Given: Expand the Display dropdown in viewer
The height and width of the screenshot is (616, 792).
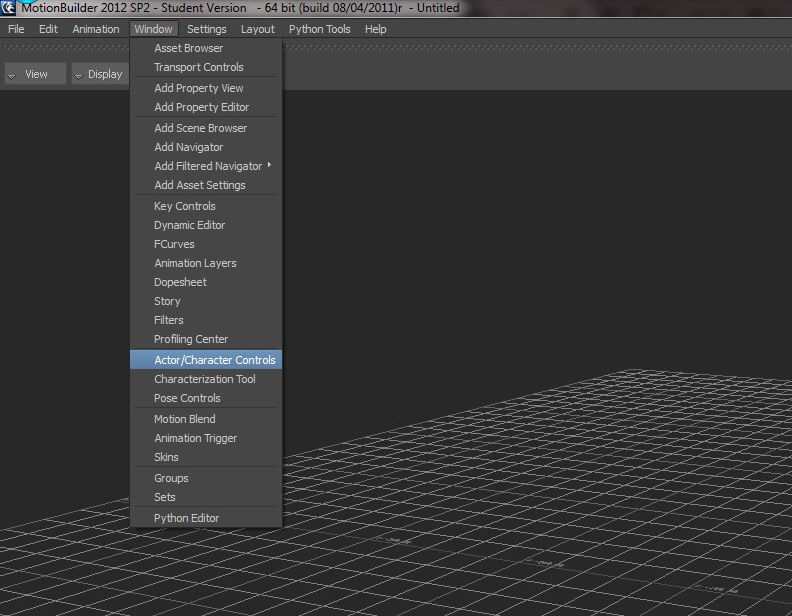Looking at the screenshot, I should [100, 74].
